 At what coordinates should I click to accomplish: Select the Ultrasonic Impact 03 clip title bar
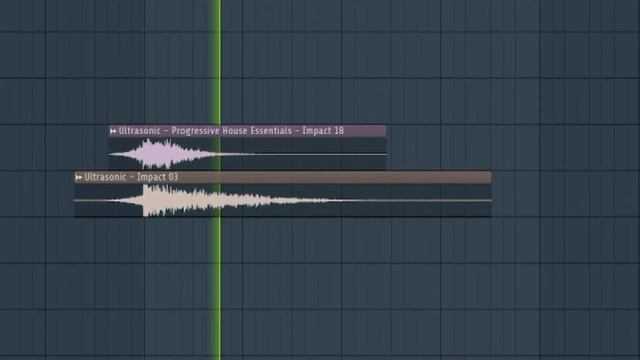(x=282, y=178)
